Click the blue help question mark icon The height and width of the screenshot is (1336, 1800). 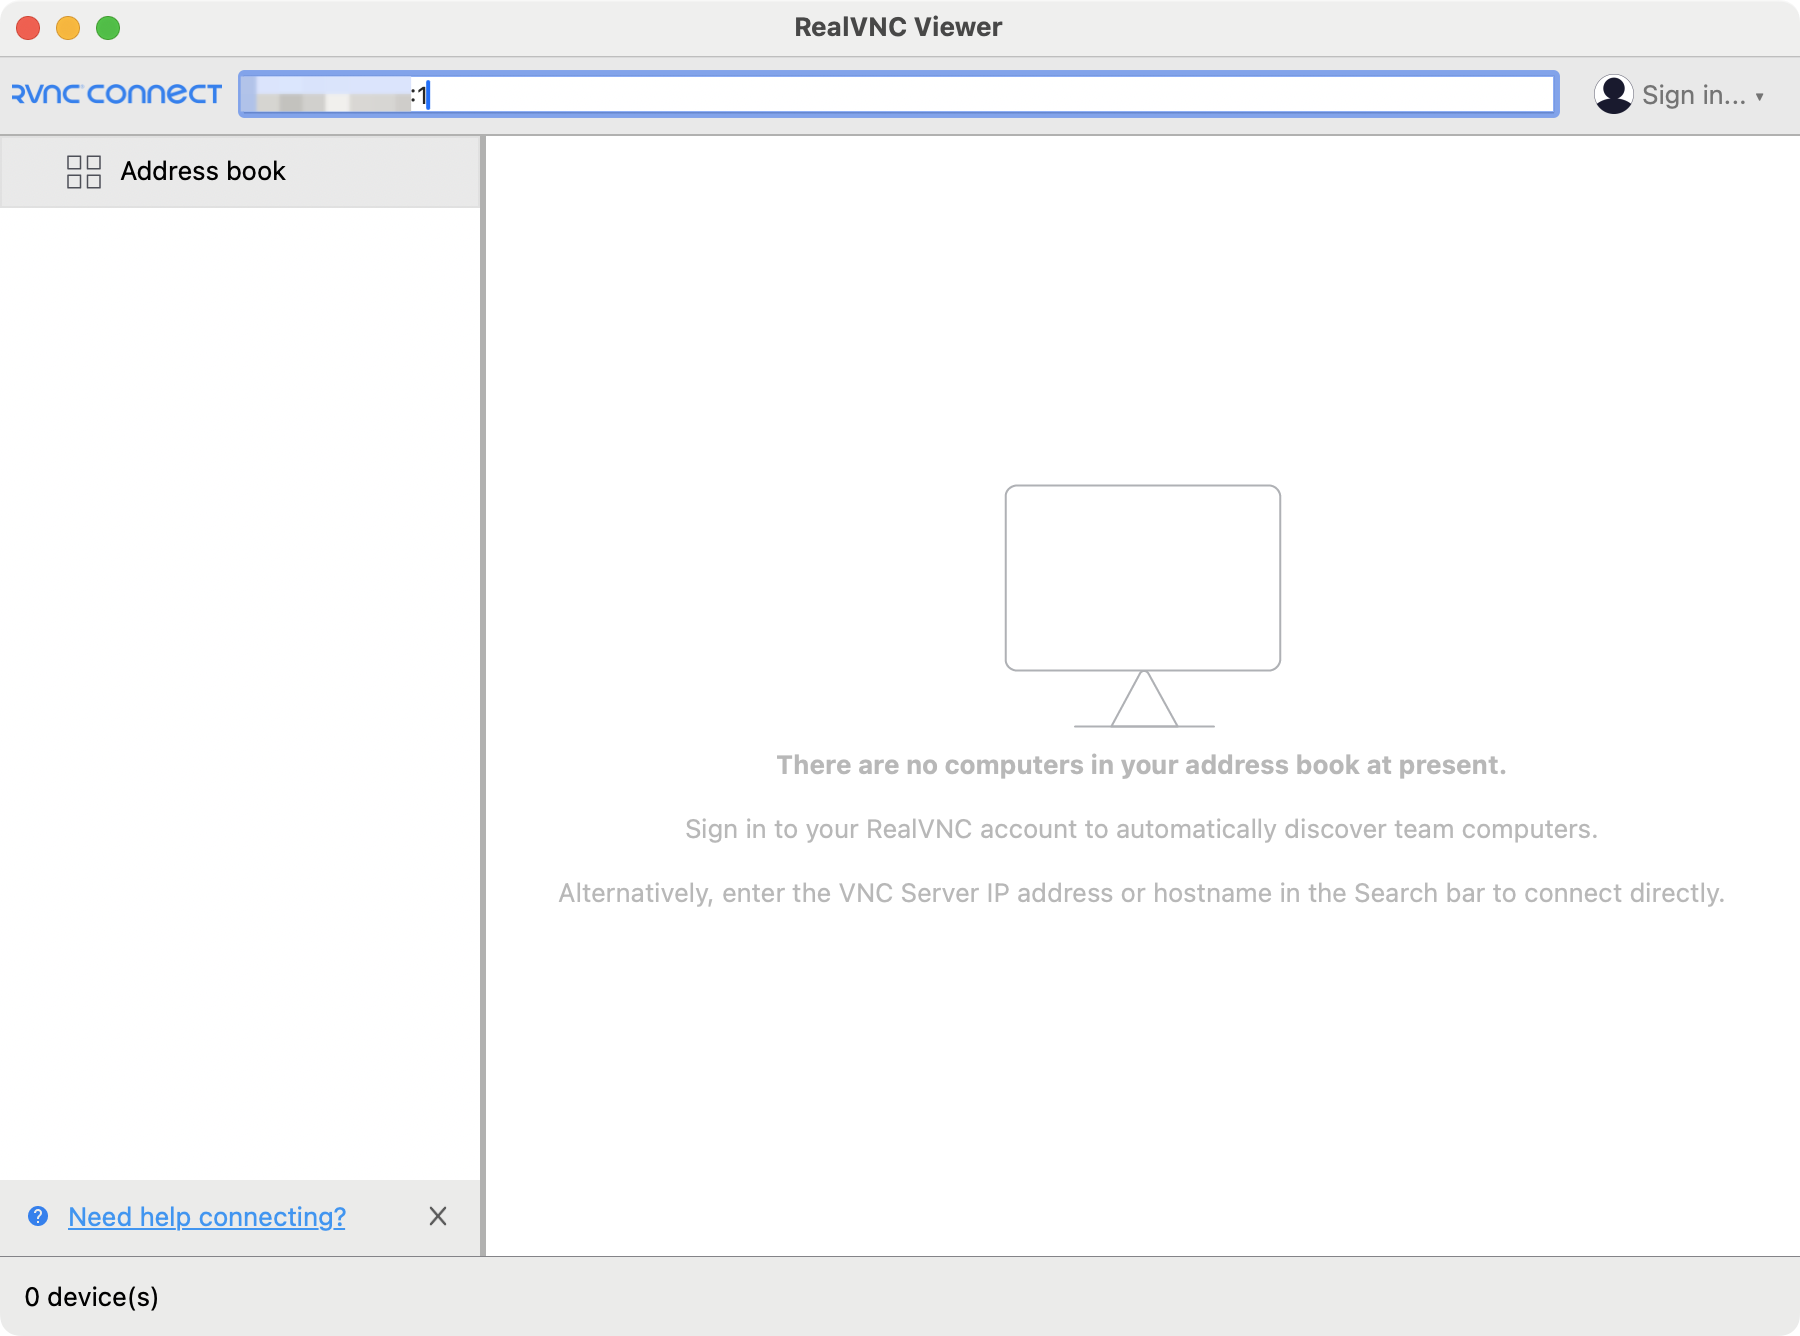point(38,1216)
